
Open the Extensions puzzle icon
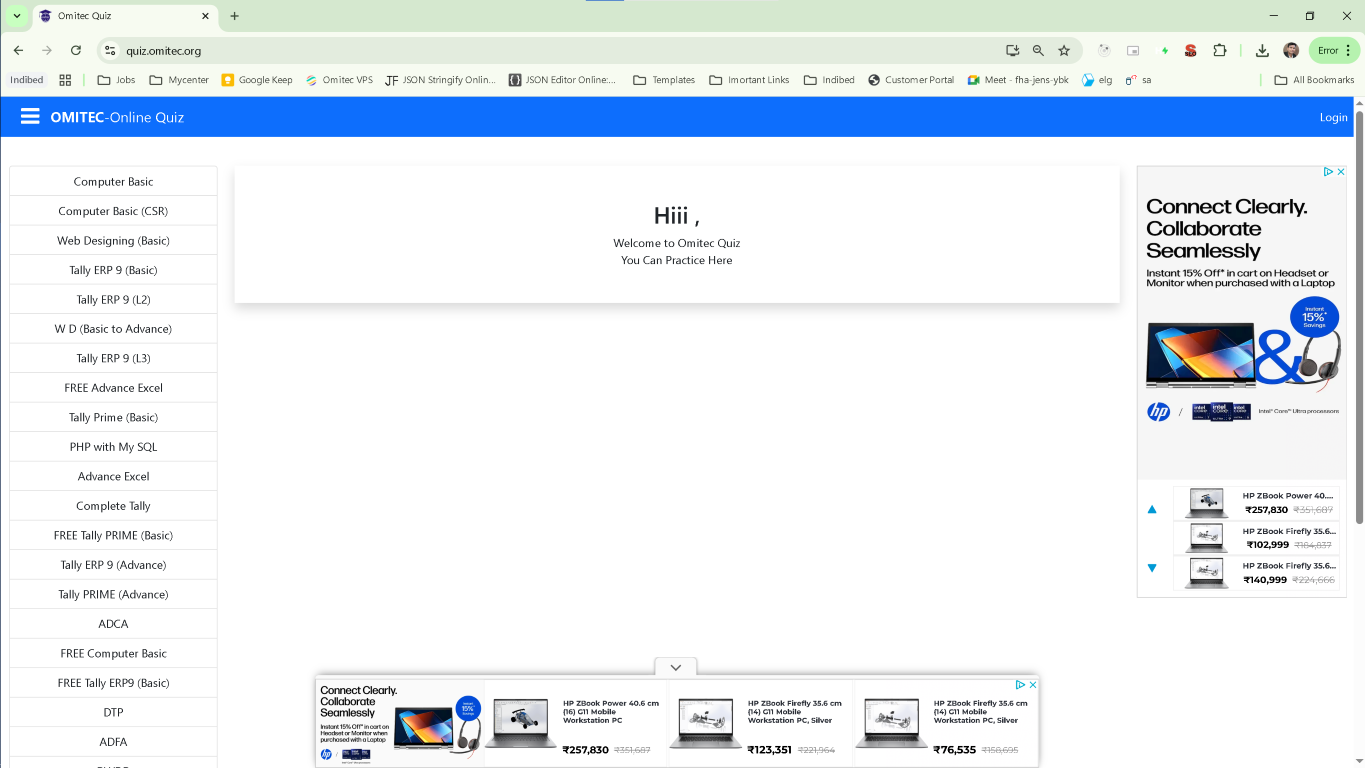[1219, 50]
